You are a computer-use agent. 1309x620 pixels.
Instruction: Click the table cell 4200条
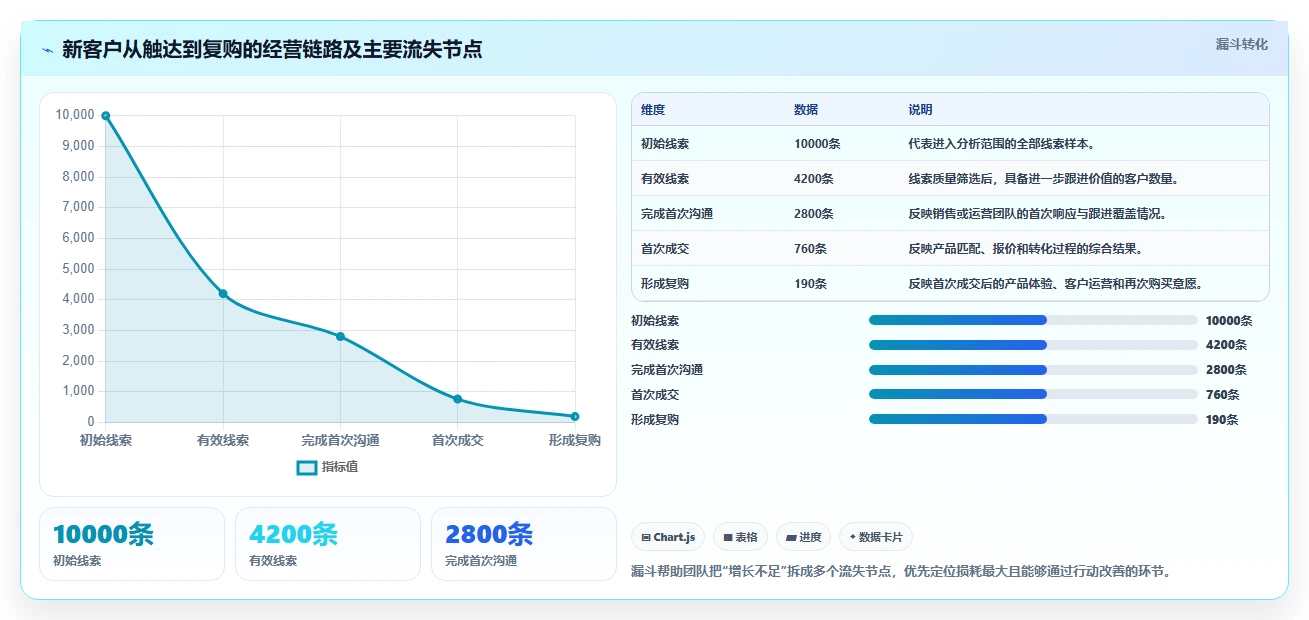click(814, 179)
